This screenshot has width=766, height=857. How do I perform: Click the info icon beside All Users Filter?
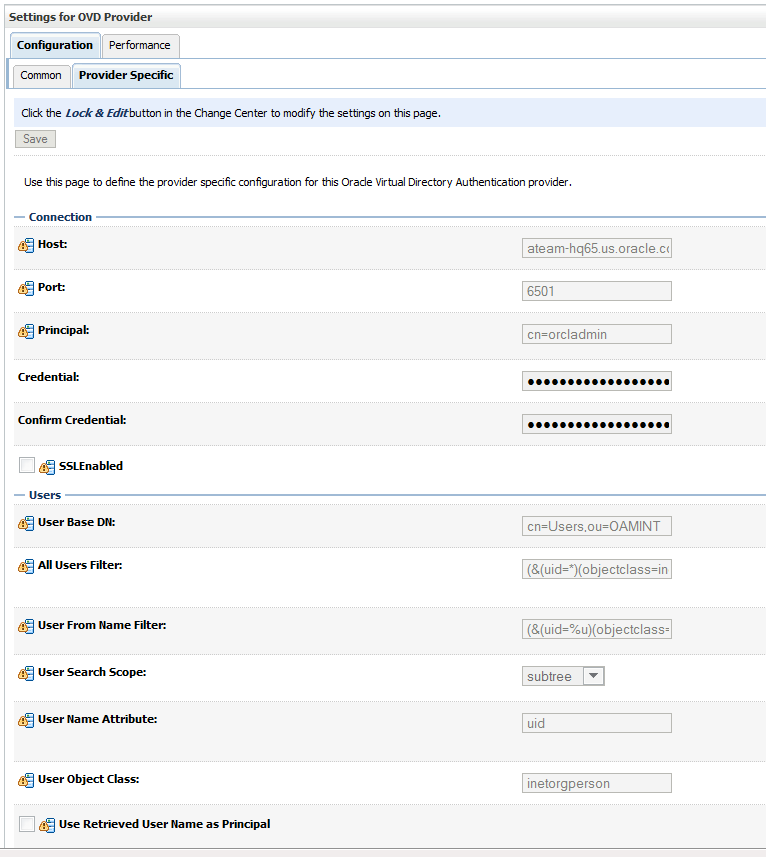[26, 566]
